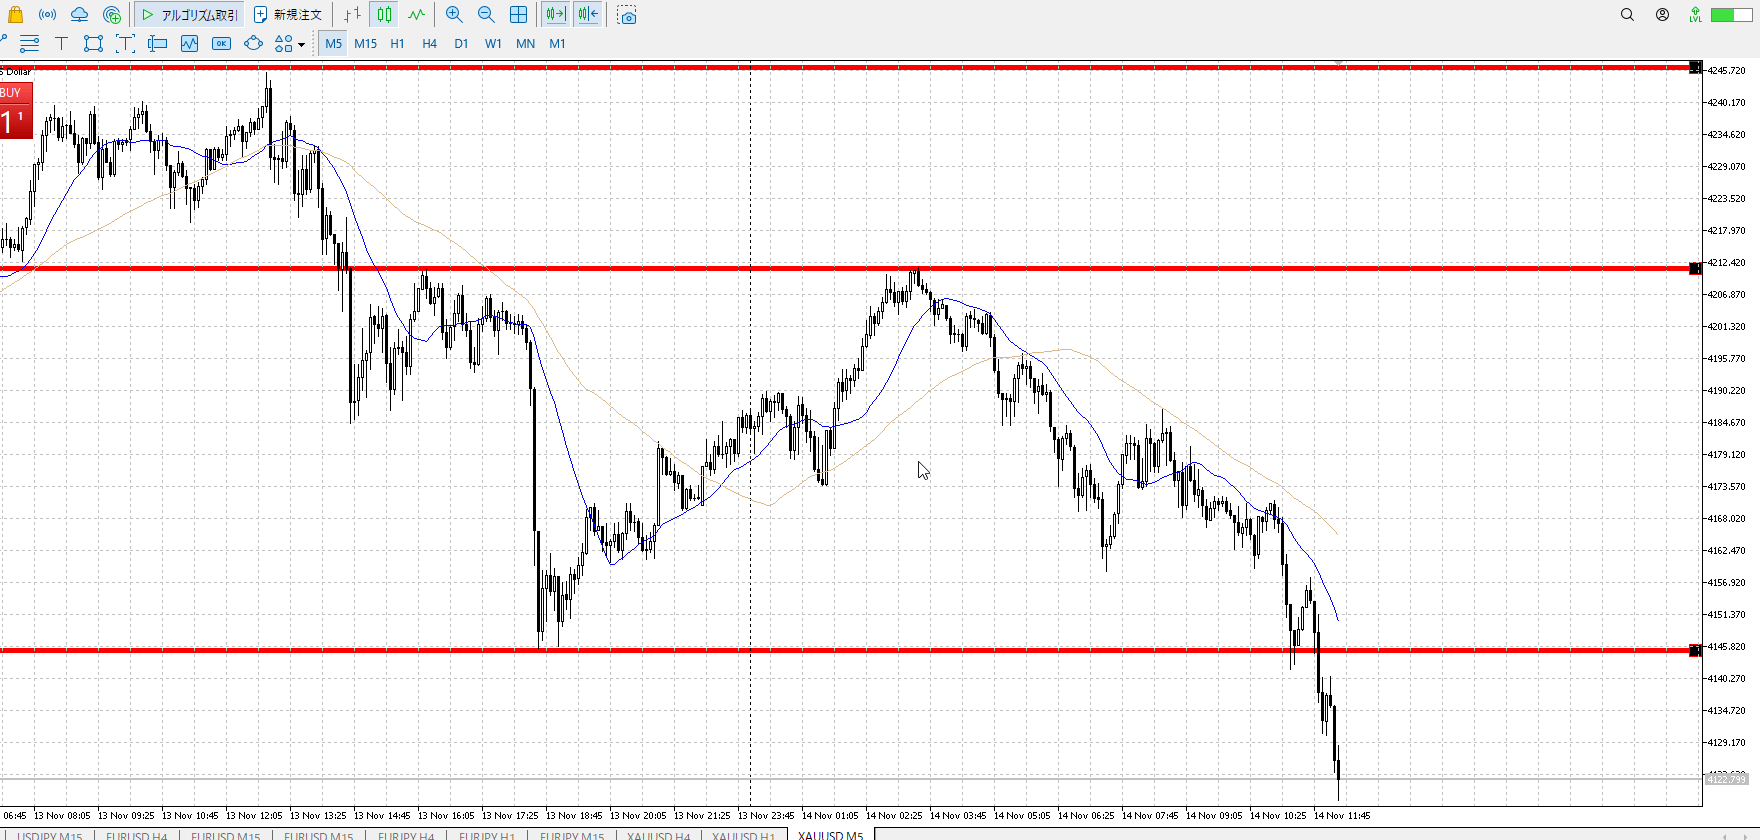
Task: Switch to the D1 timeframe
Action: (x=461, y=43)
